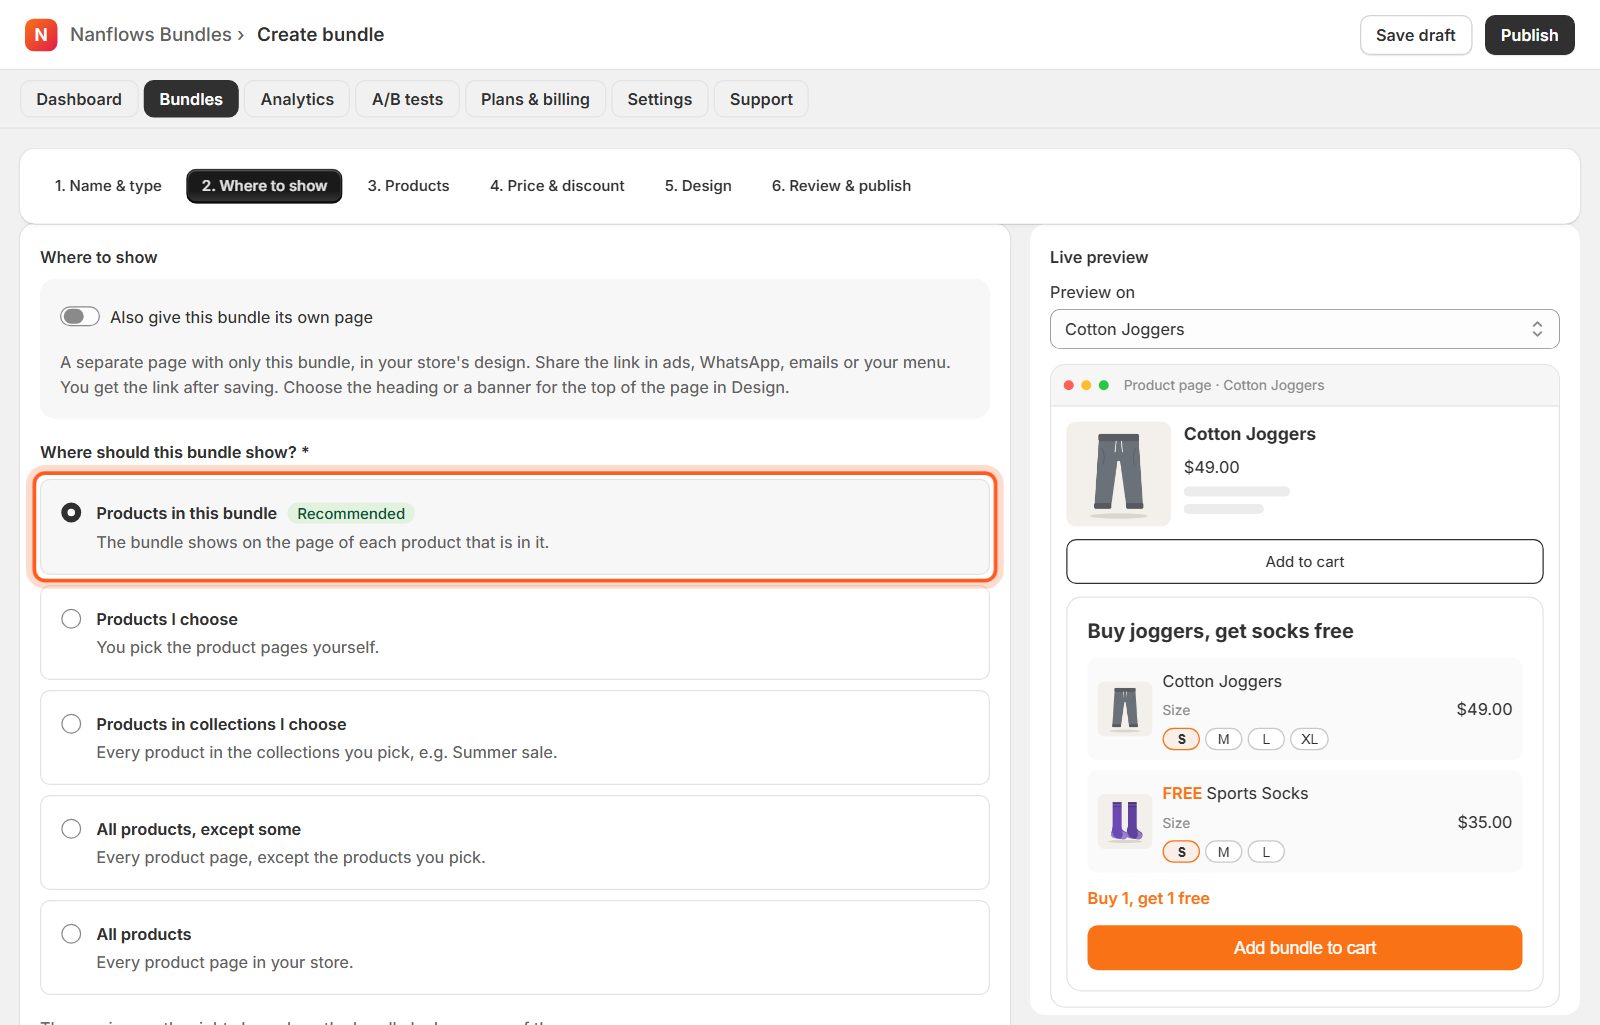Click the Publish button
1600x1025 pixels.
tap(1529, 35)
